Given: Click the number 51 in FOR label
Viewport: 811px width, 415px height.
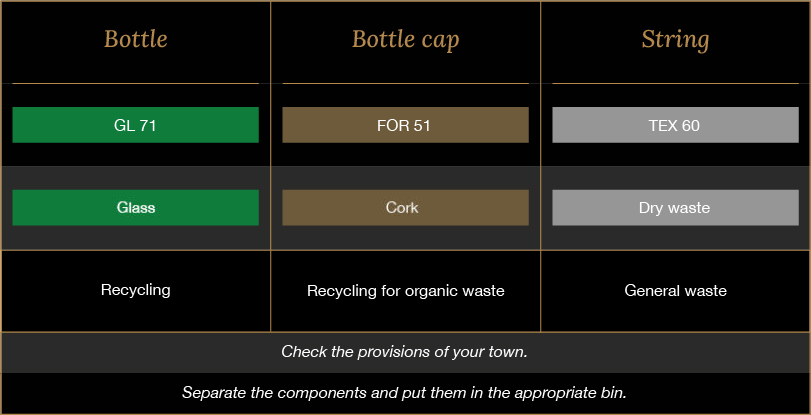Looking at the screenshot, I should [x=422, y=125].
